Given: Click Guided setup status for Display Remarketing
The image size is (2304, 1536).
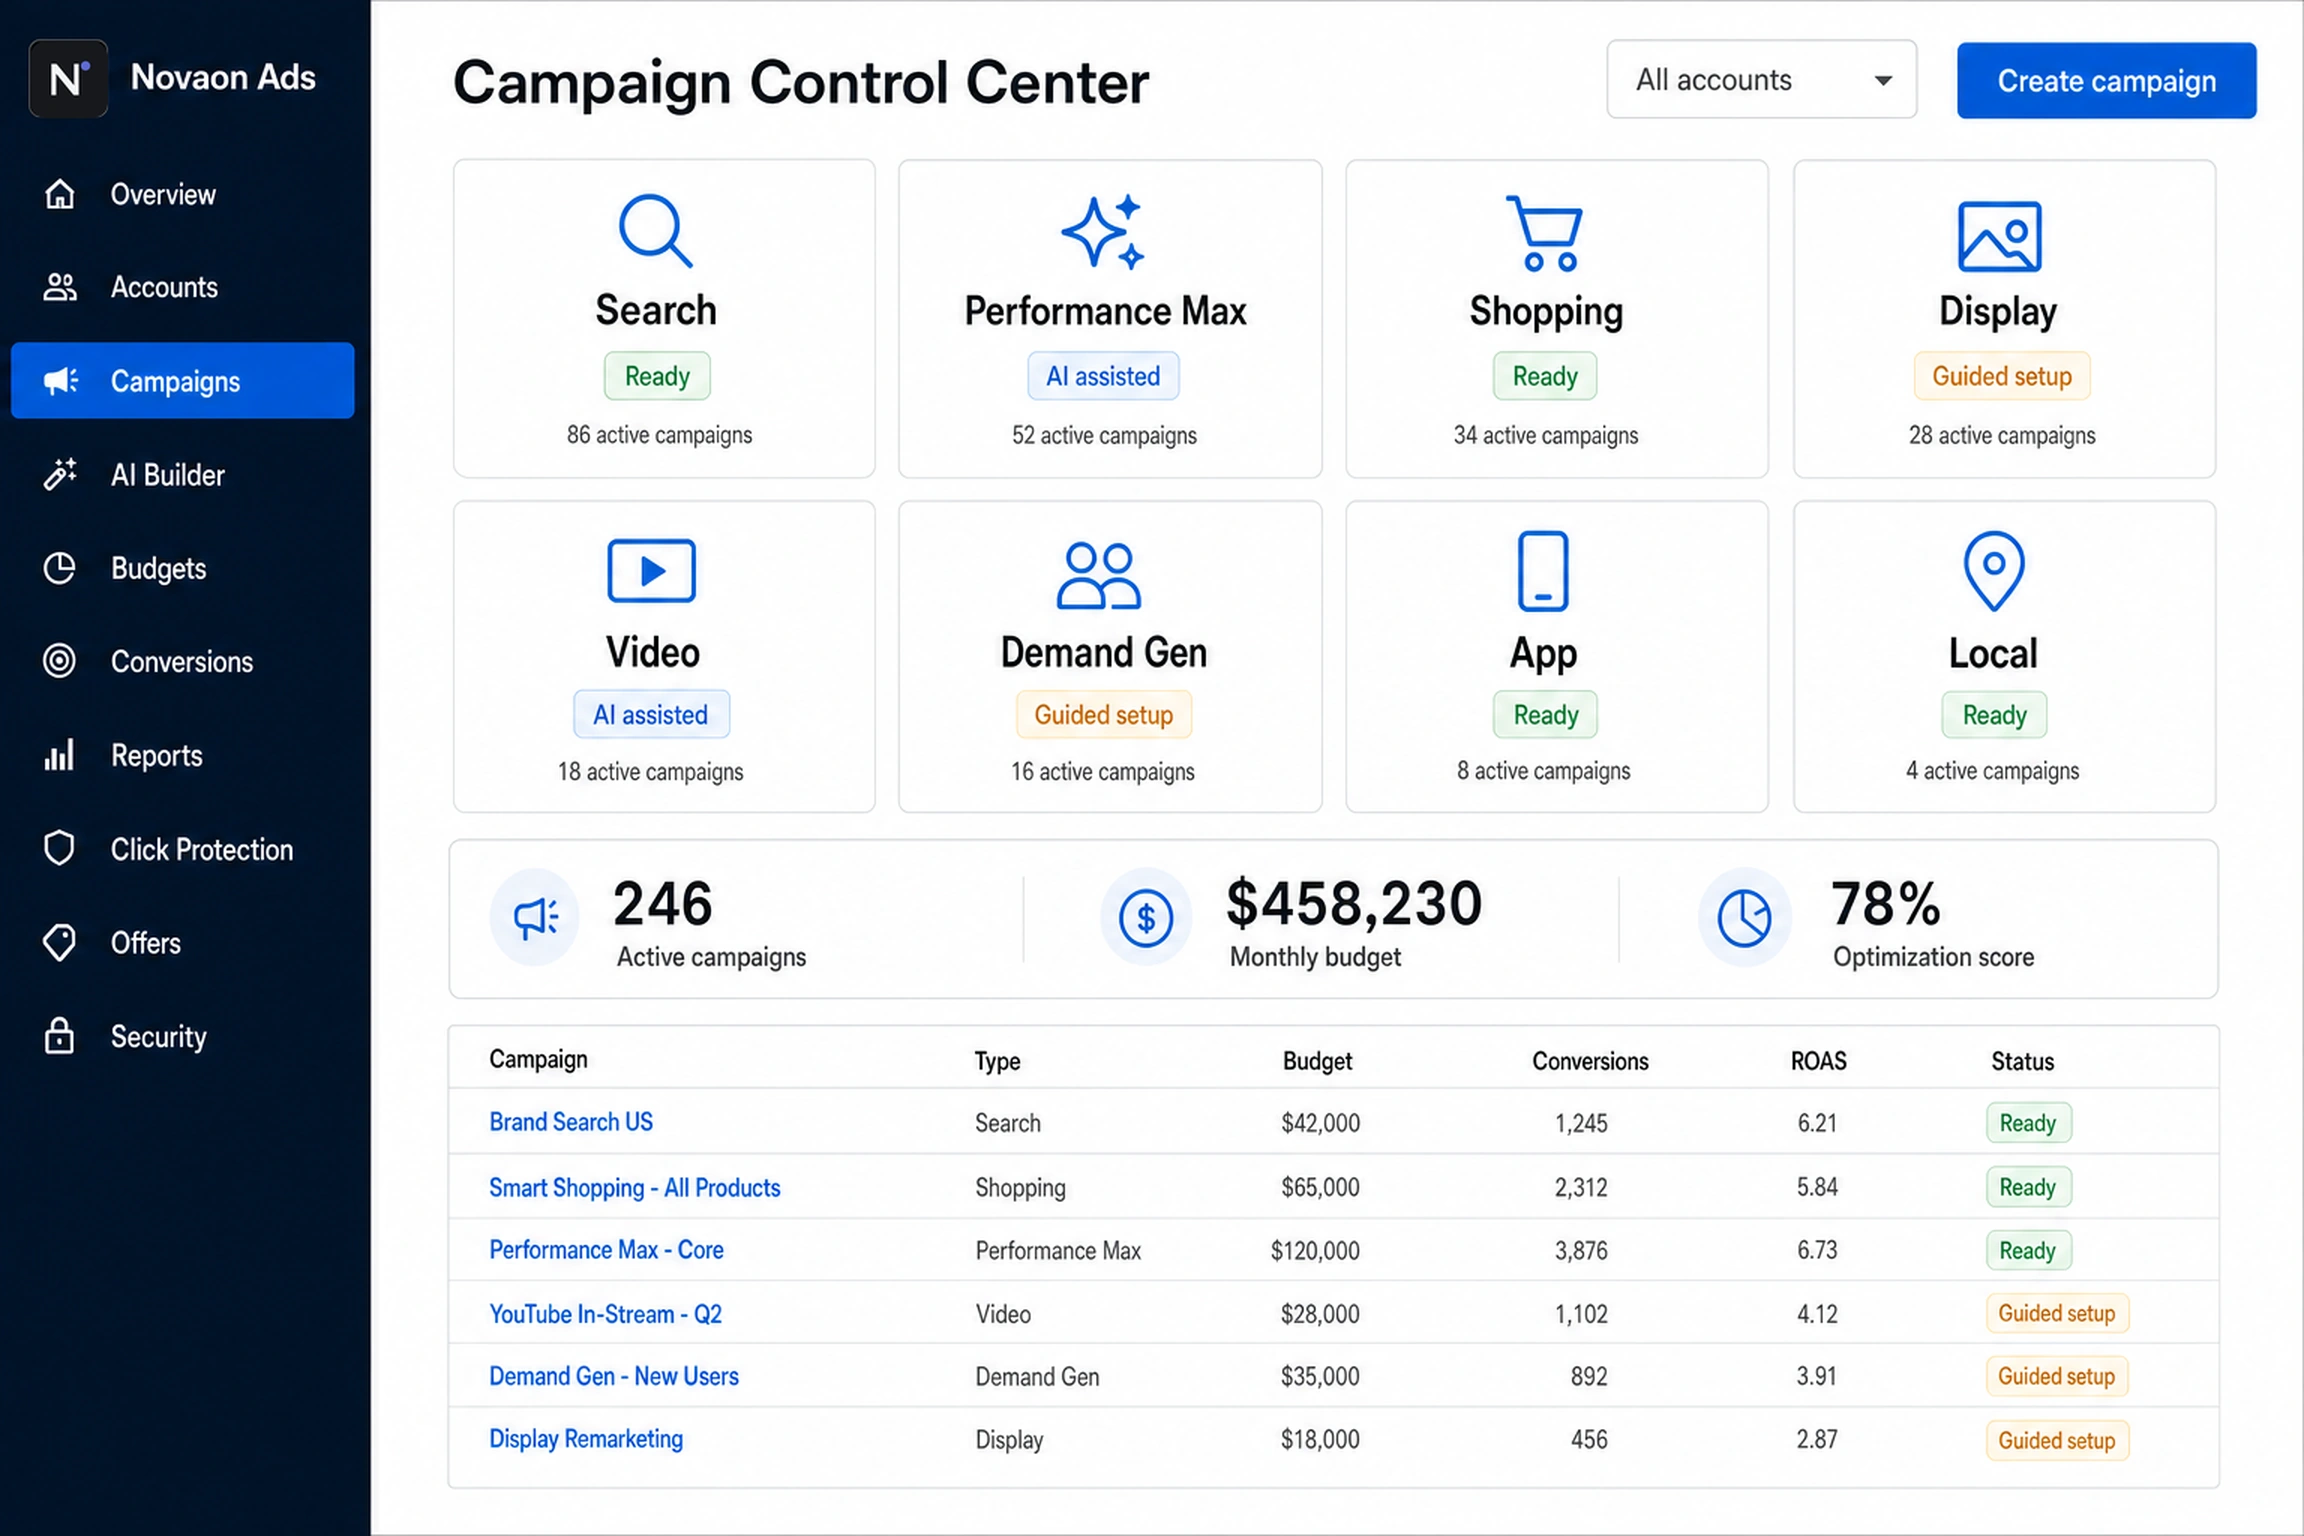Looking at the screenshot, I should pyautogui.click(x=2056, y=1440).
